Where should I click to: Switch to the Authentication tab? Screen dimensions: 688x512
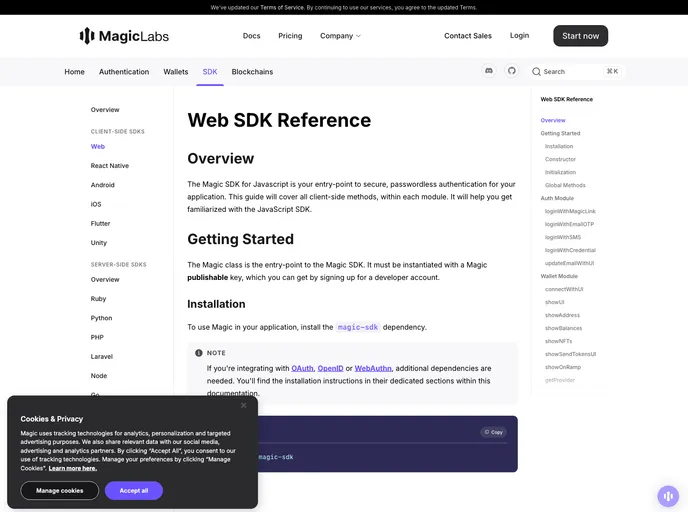point(124,72)
